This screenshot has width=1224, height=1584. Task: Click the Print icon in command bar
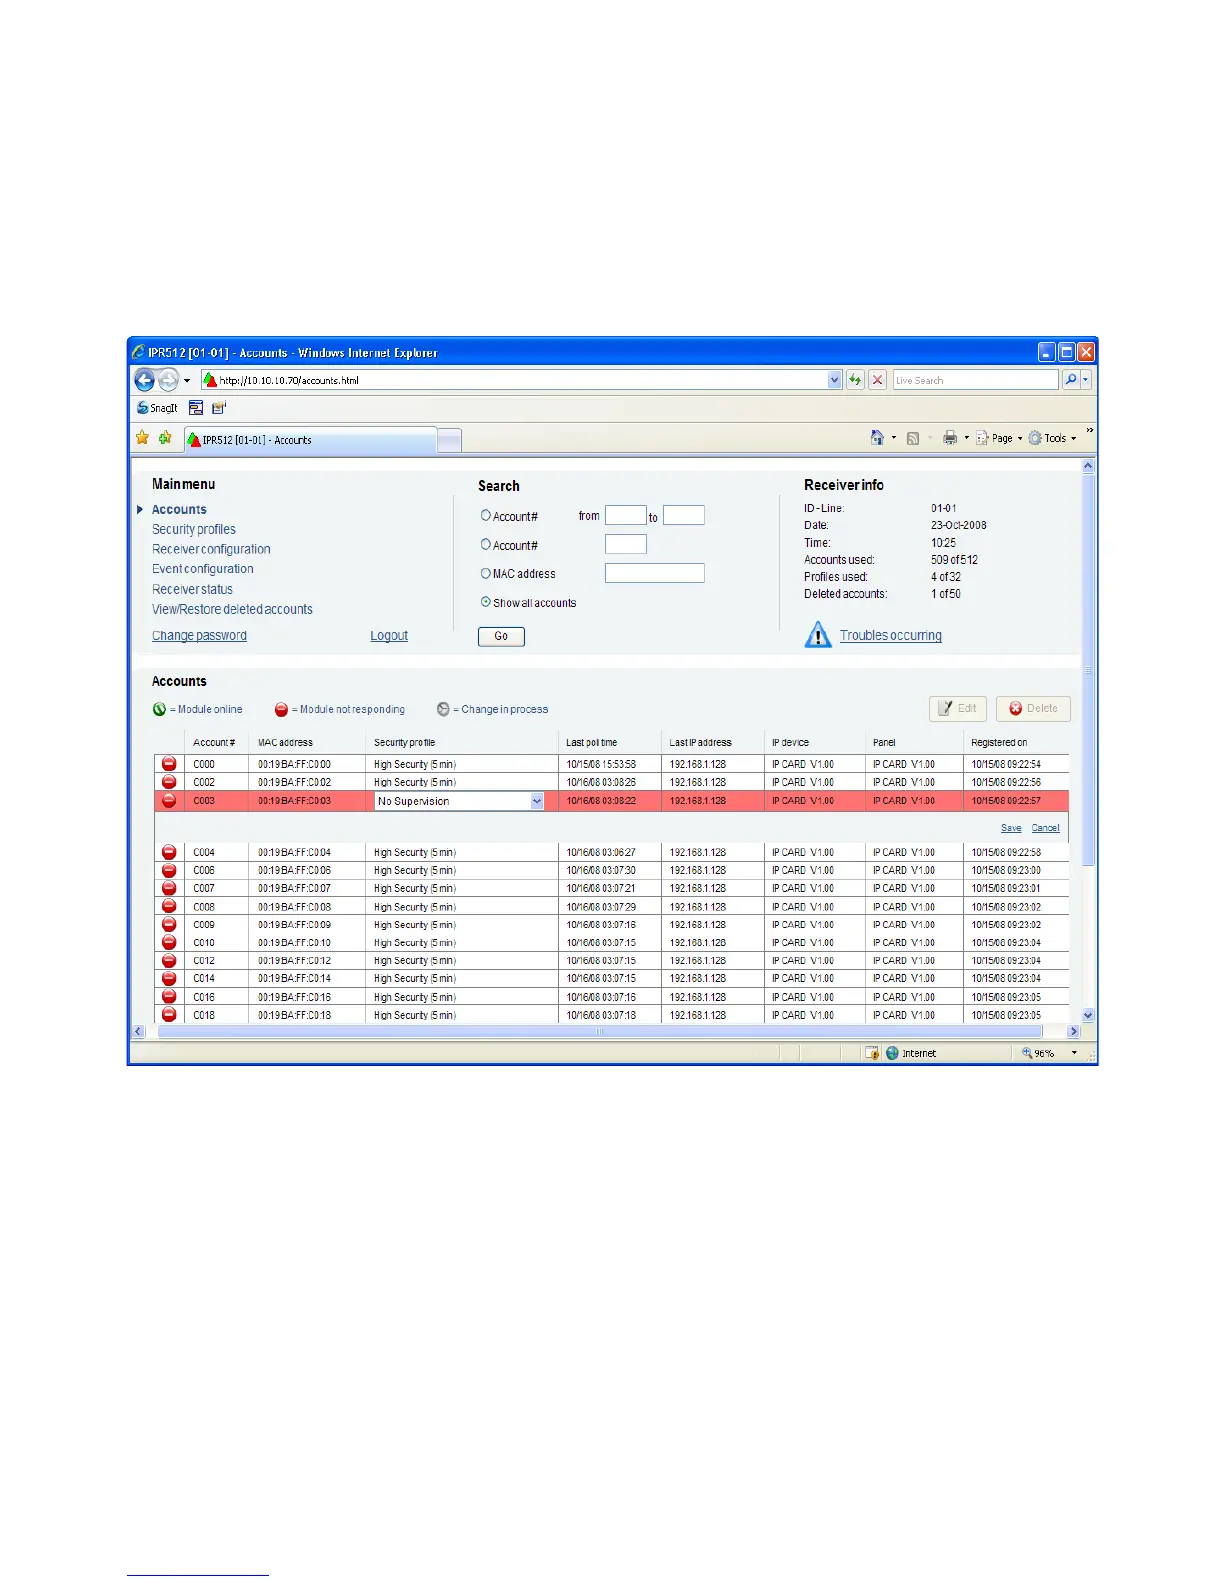click(950, 438)
